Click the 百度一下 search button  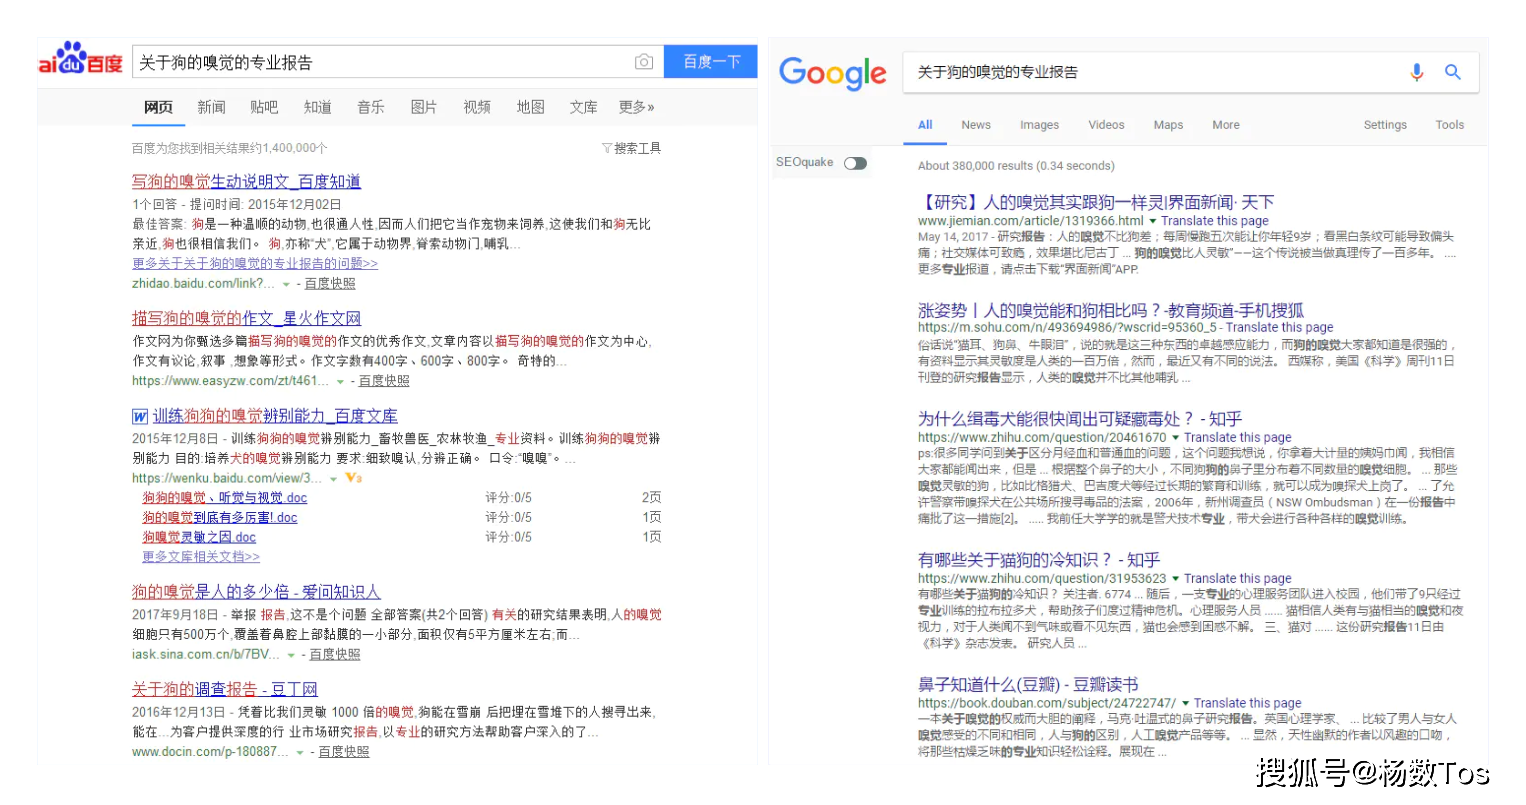712,62
